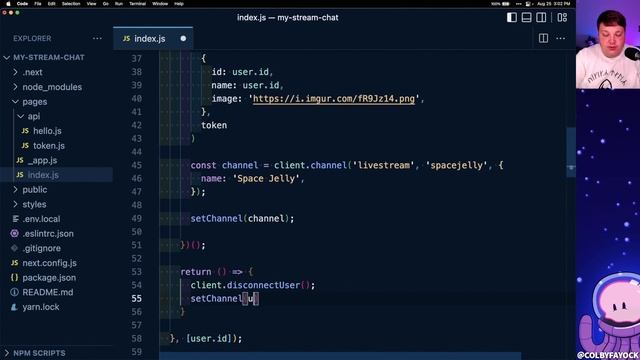Image resolution: width=640 pixels, height=360 pixels.
Task: Open the Help menu
Action: (179, 4)
